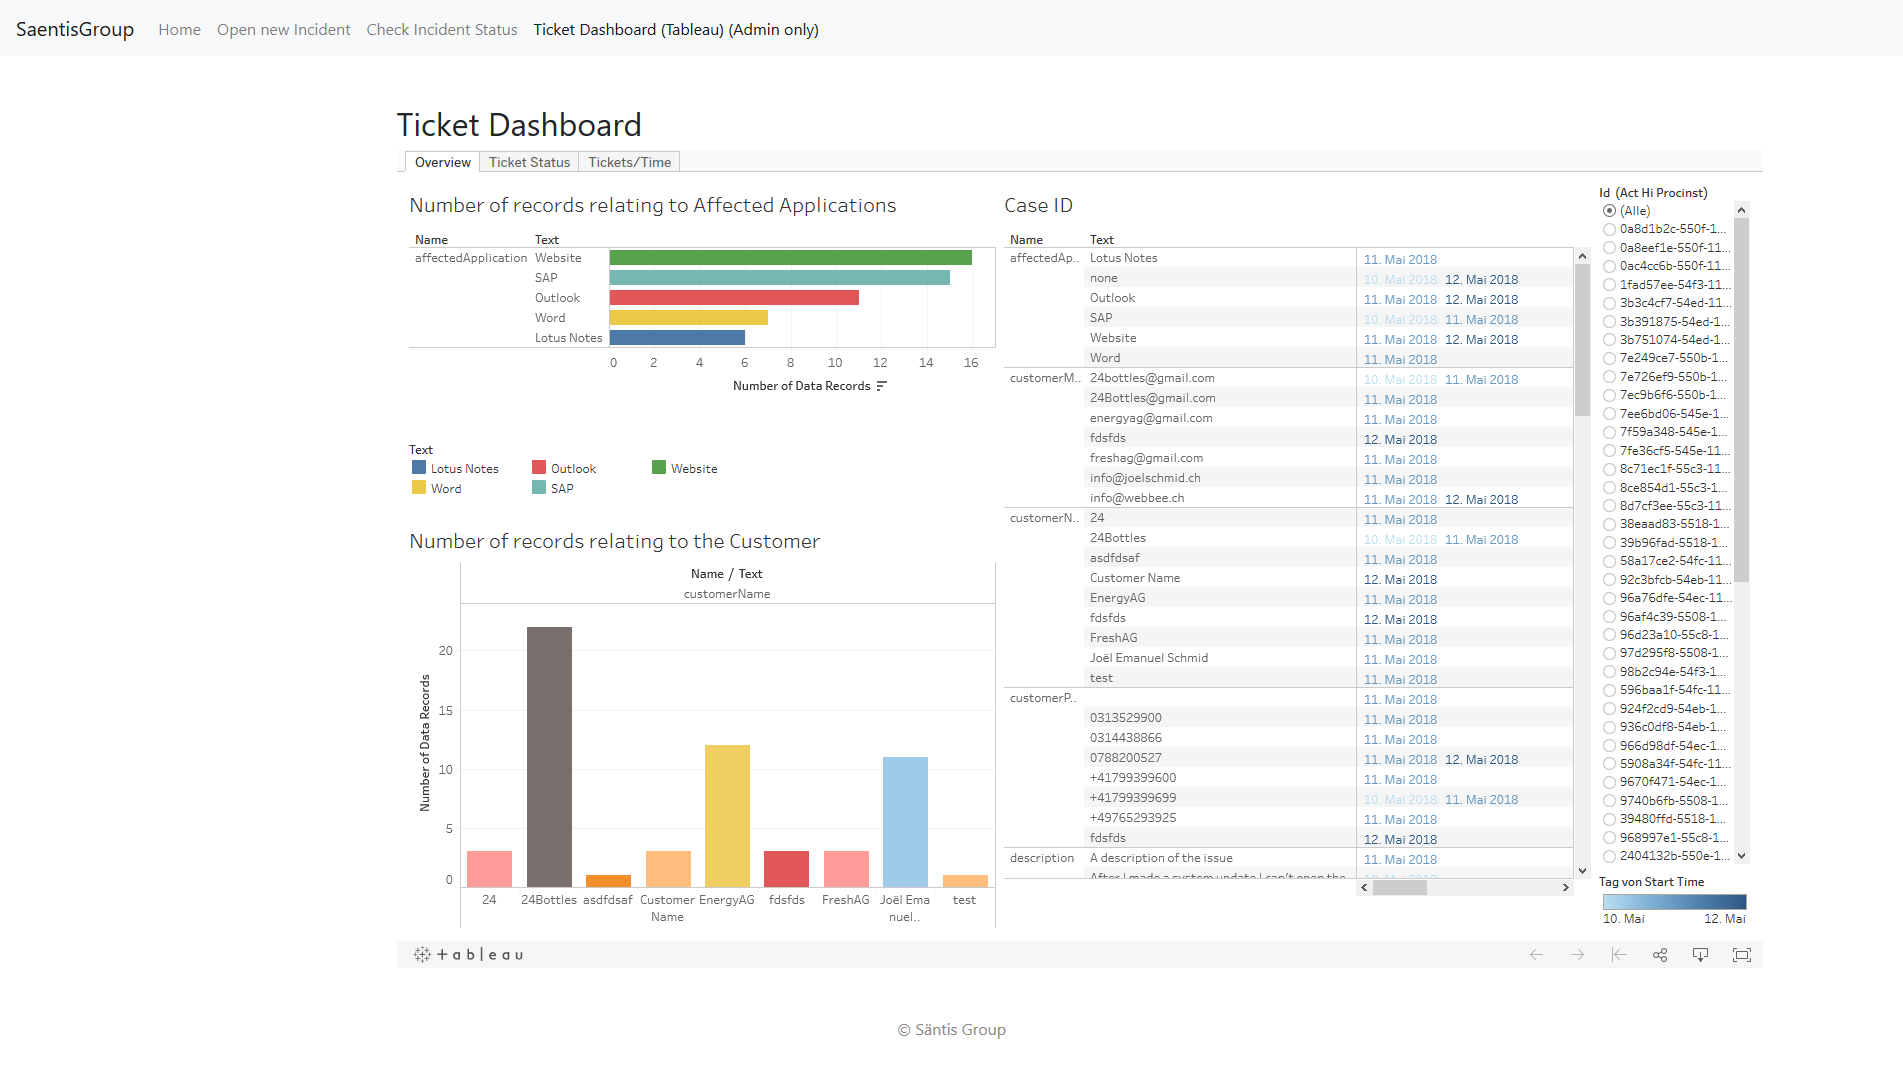Select the 24Bottles customer bar
The height and width of the screenshot is (1088, 1903).
549,757
